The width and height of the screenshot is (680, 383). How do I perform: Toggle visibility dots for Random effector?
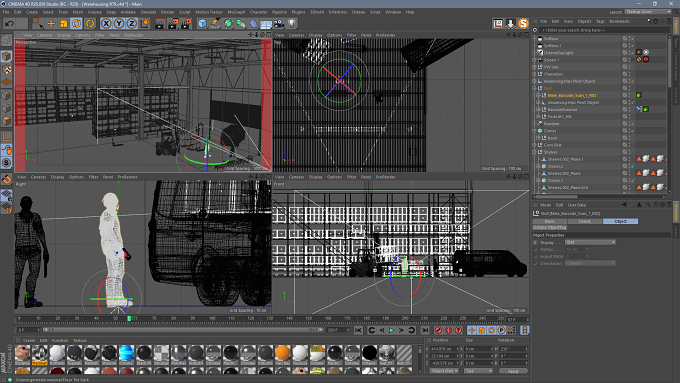[629, 124]
